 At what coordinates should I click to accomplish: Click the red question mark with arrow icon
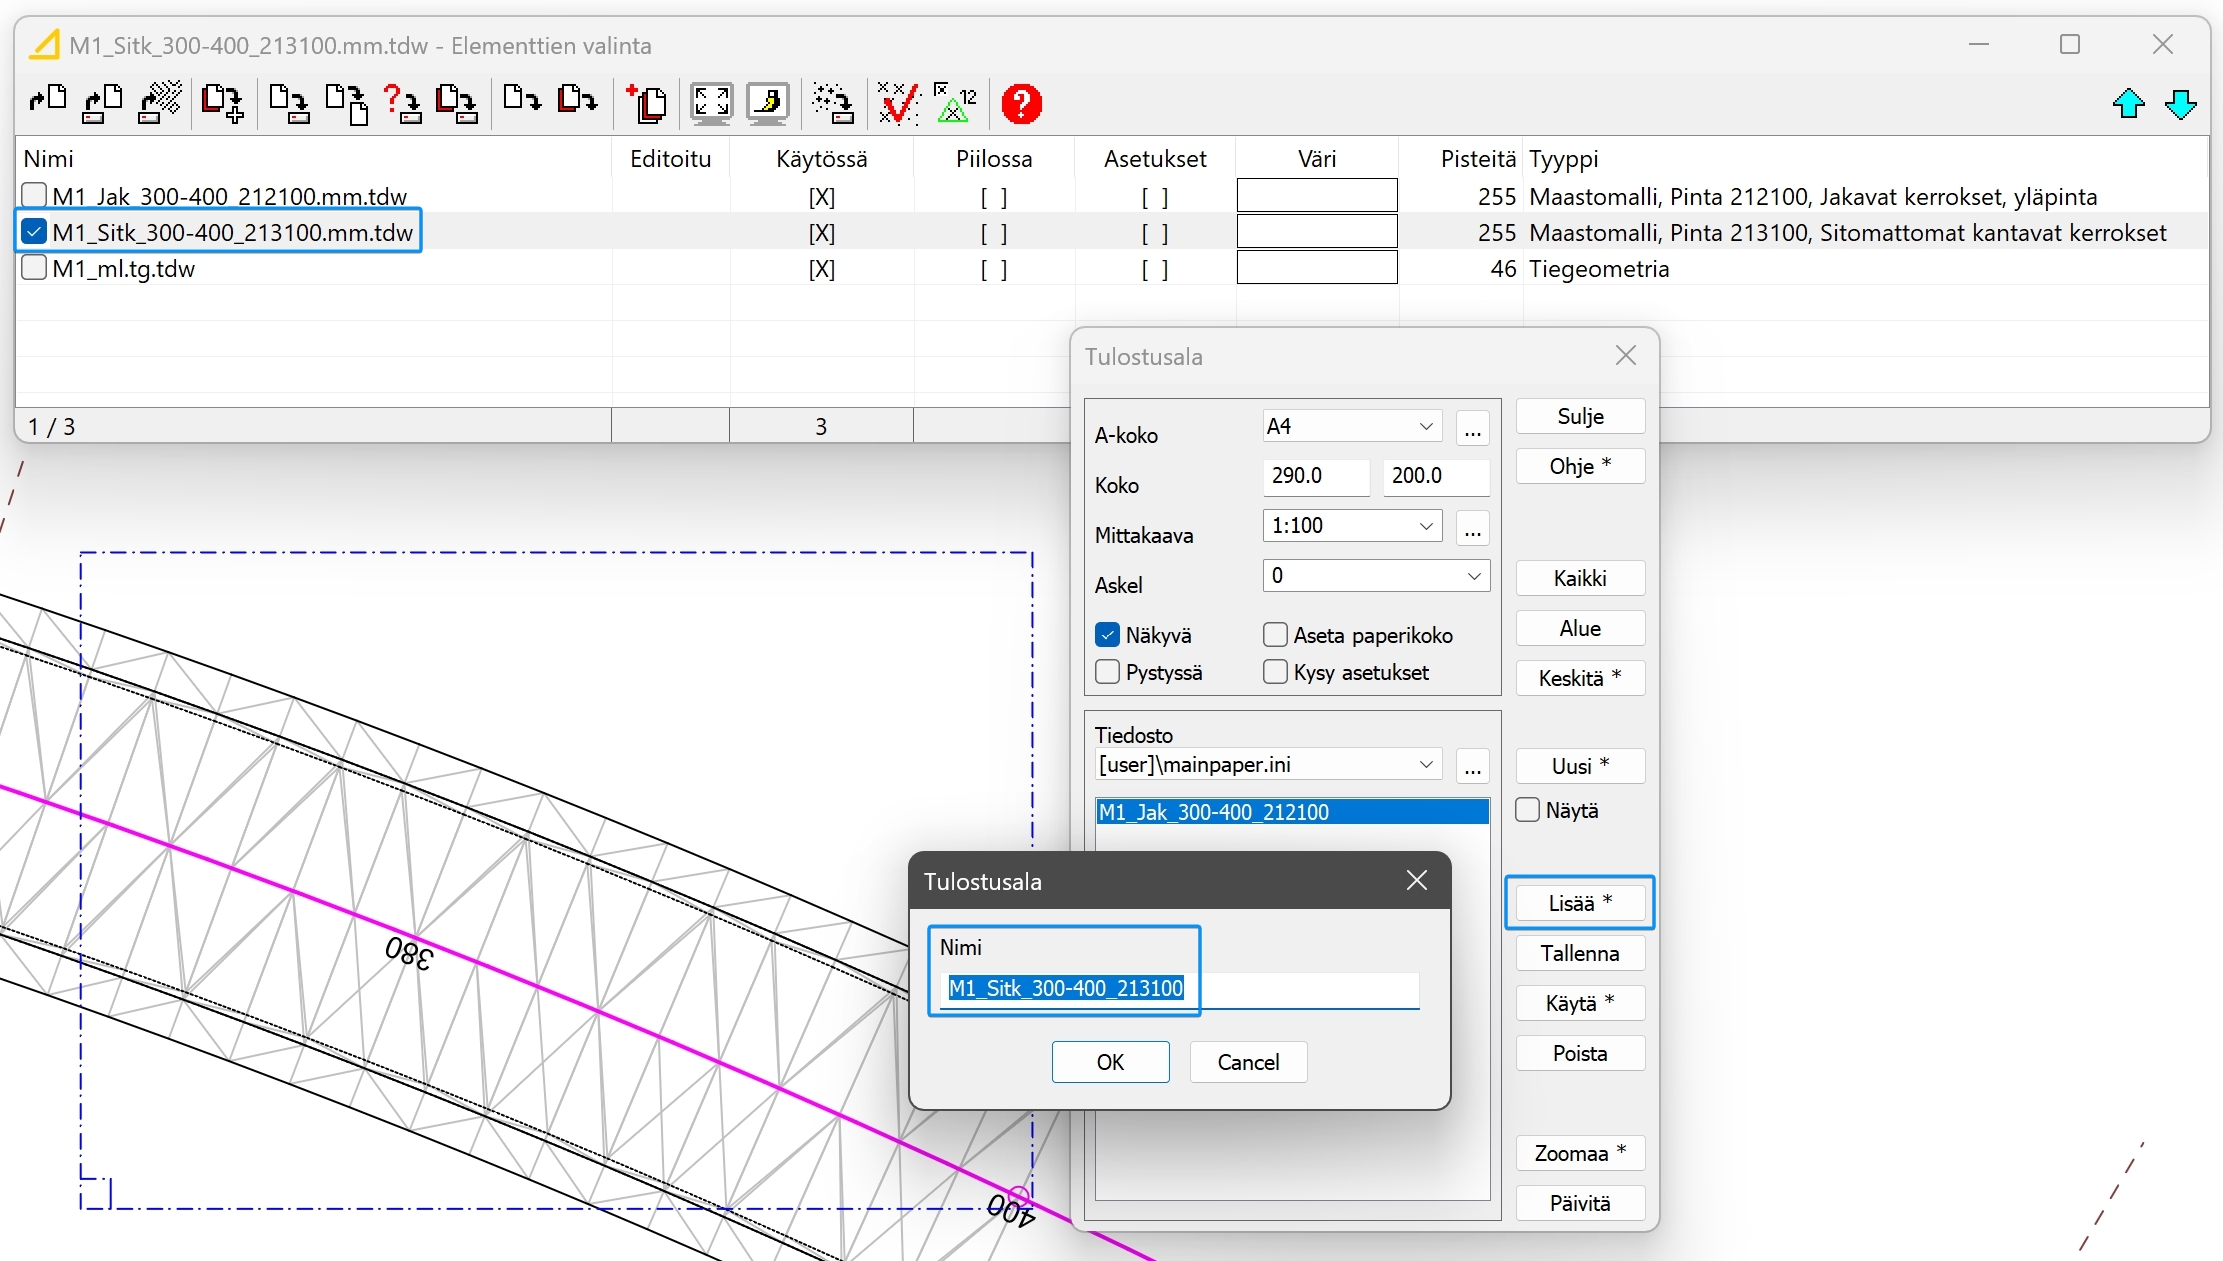(402, 103)
